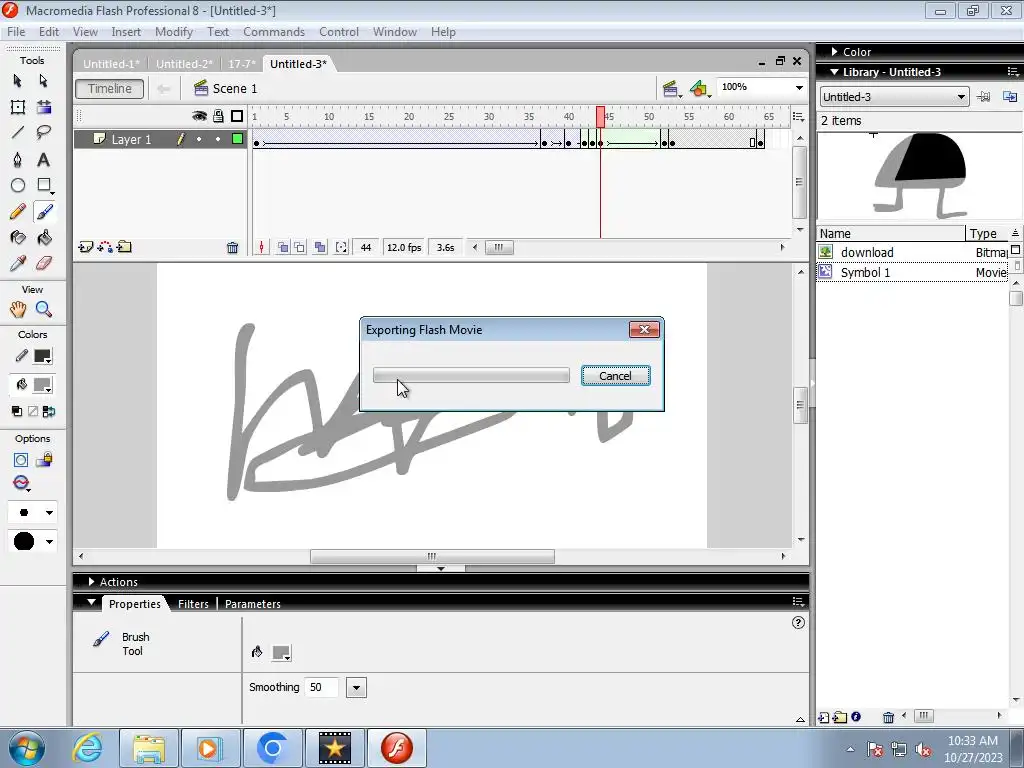Choose the Gradient Transform tool

(44, 107)
